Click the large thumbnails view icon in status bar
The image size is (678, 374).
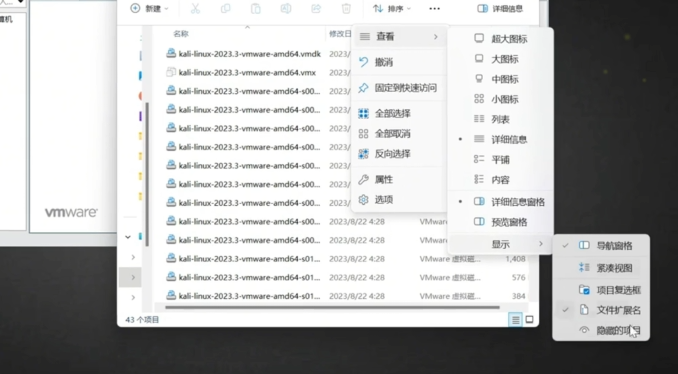(529, 320)
